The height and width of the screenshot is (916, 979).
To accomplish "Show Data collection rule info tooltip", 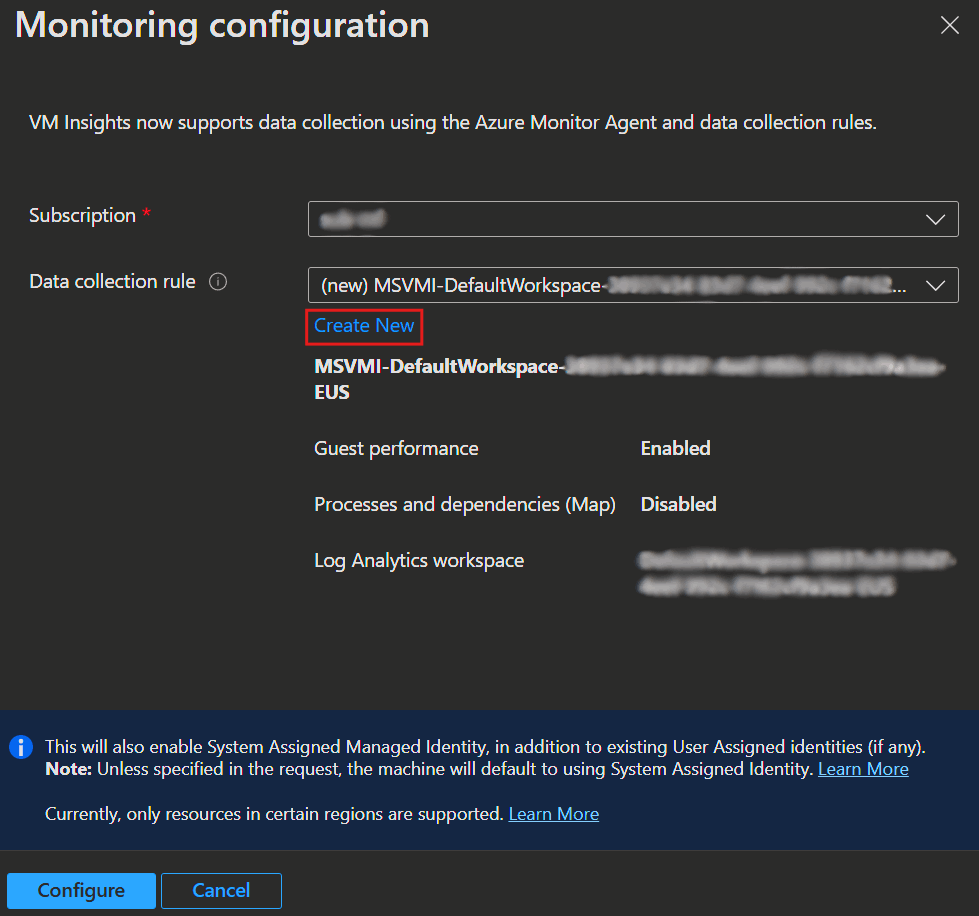I will pyautogui.click(x=218, y=282).
